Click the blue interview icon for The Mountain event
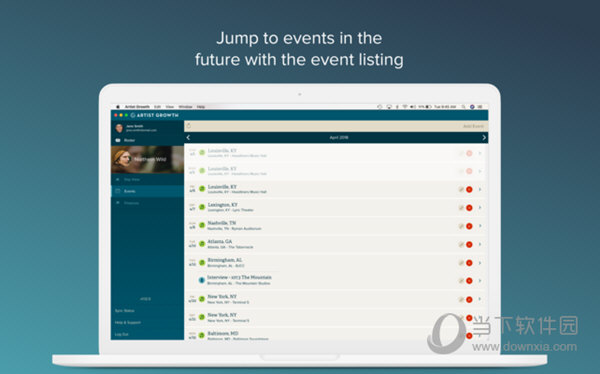This screenshot has height=374, width=600. click(202, 280)
